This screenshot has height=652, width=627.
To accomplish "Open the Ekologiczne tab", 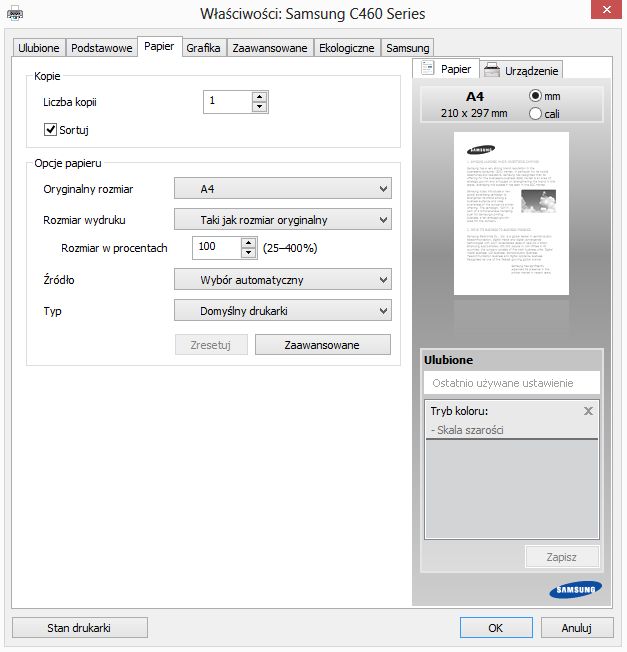I will [x=346, y=48].
